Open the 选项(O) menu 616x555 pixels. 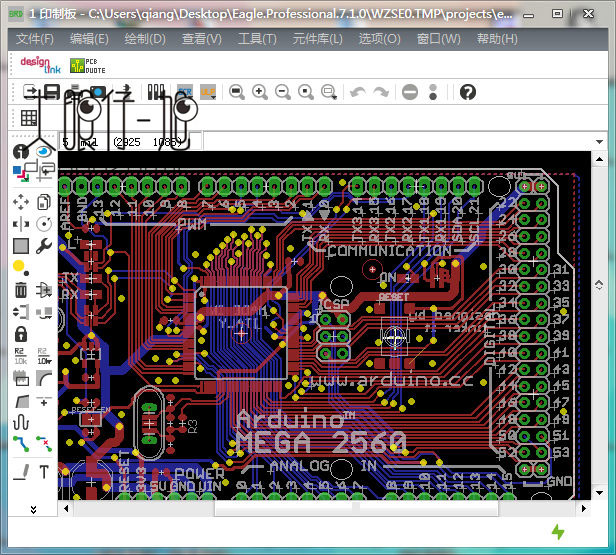(380, 39)
